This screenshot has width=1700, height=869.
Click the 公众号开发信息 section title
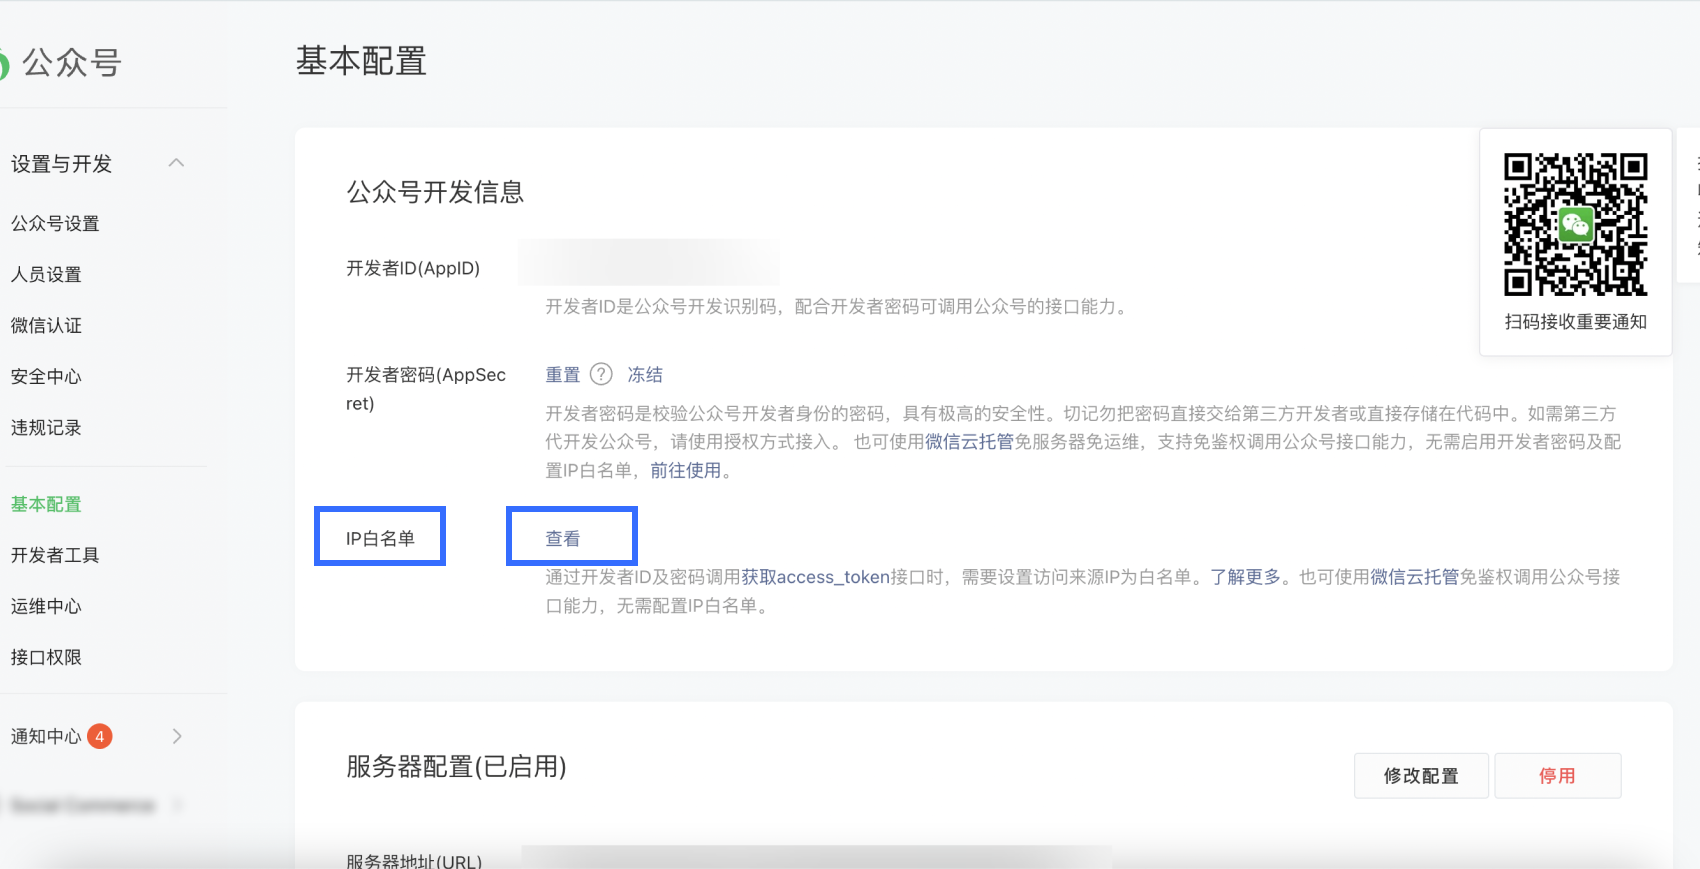pyautogui.click(x=435, y=192)
